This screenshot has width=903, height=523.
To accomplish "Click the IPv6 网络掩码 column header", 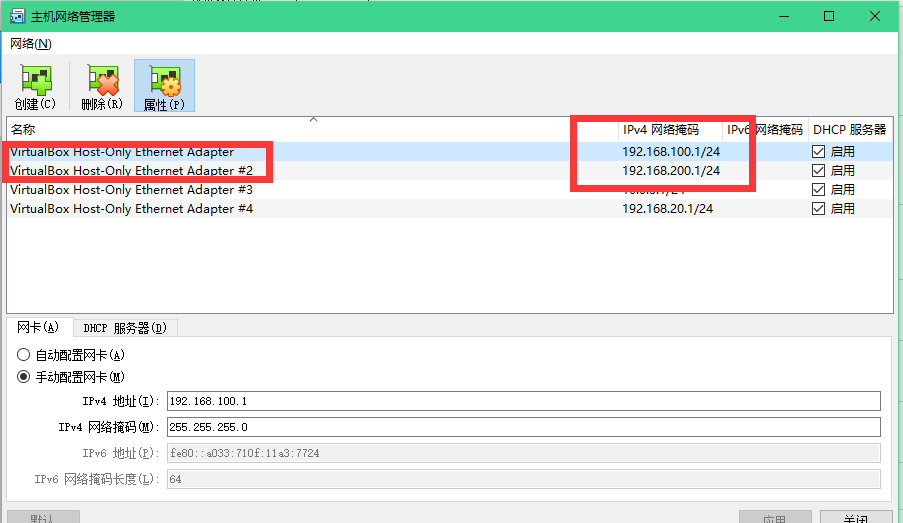I will 765,130.
